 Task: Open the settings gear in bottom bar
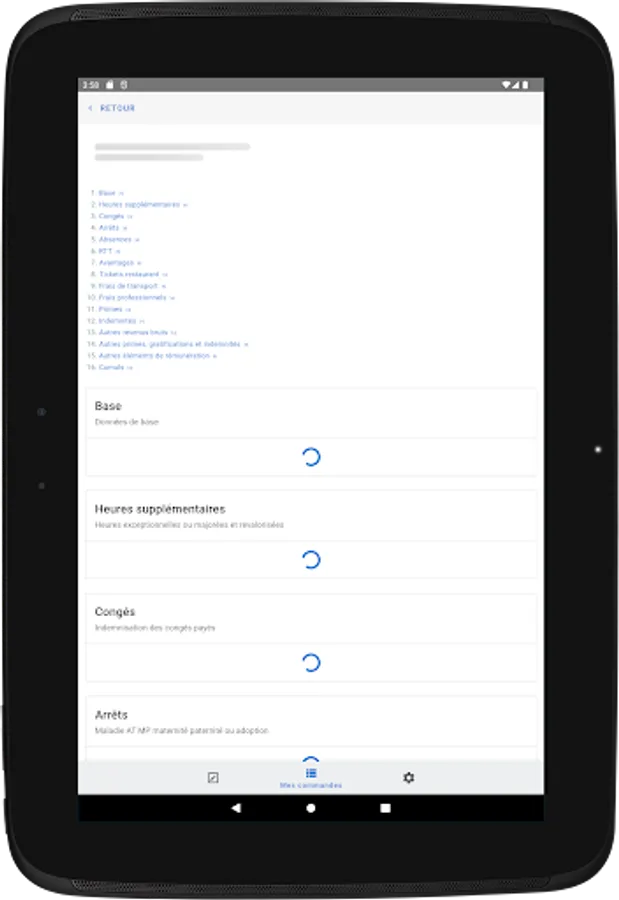click(408, 778)
